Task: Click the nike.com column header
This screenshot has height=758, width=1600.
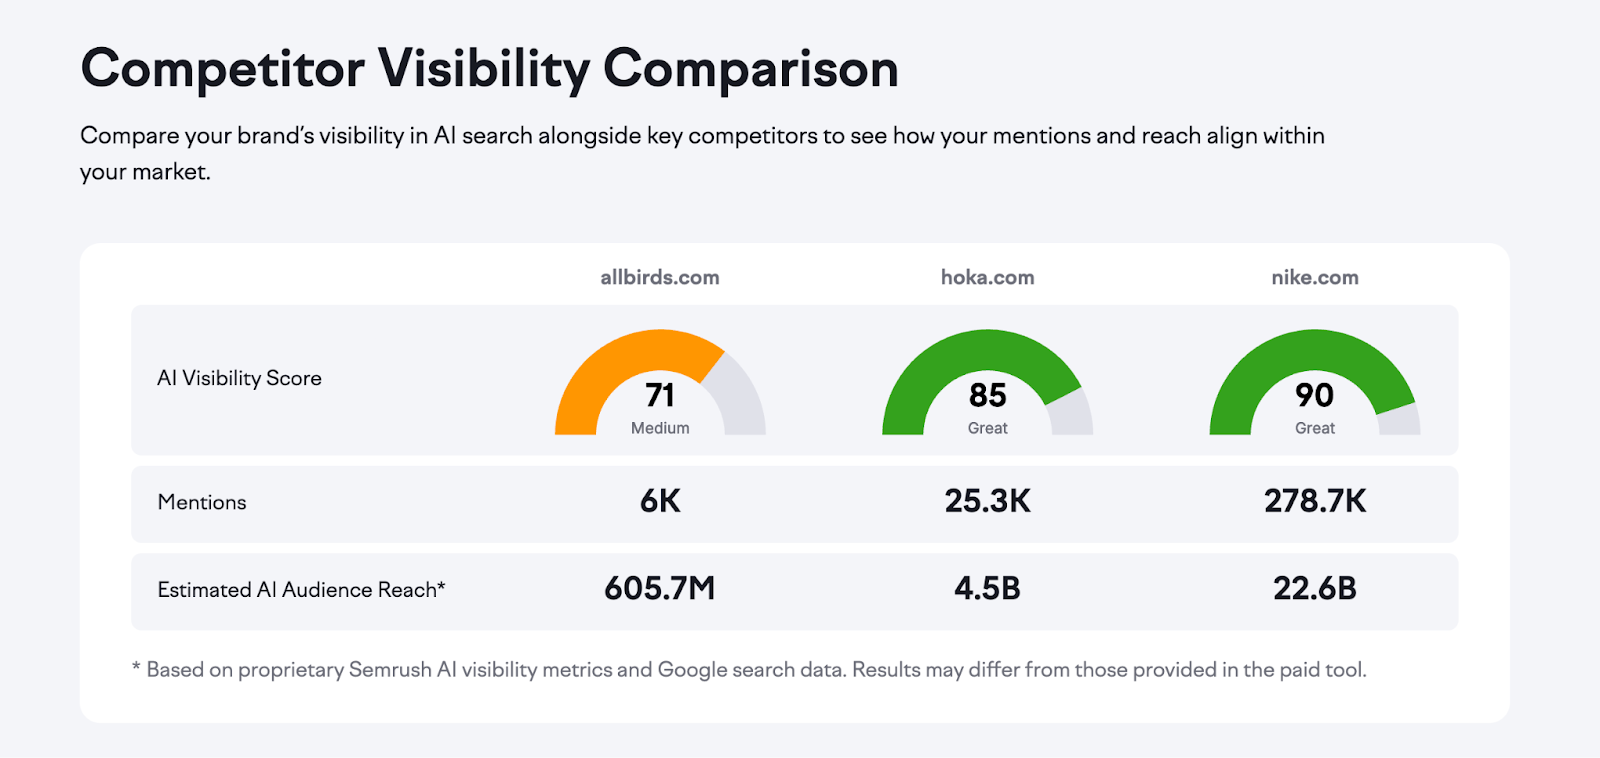Action: [1314, 278]
